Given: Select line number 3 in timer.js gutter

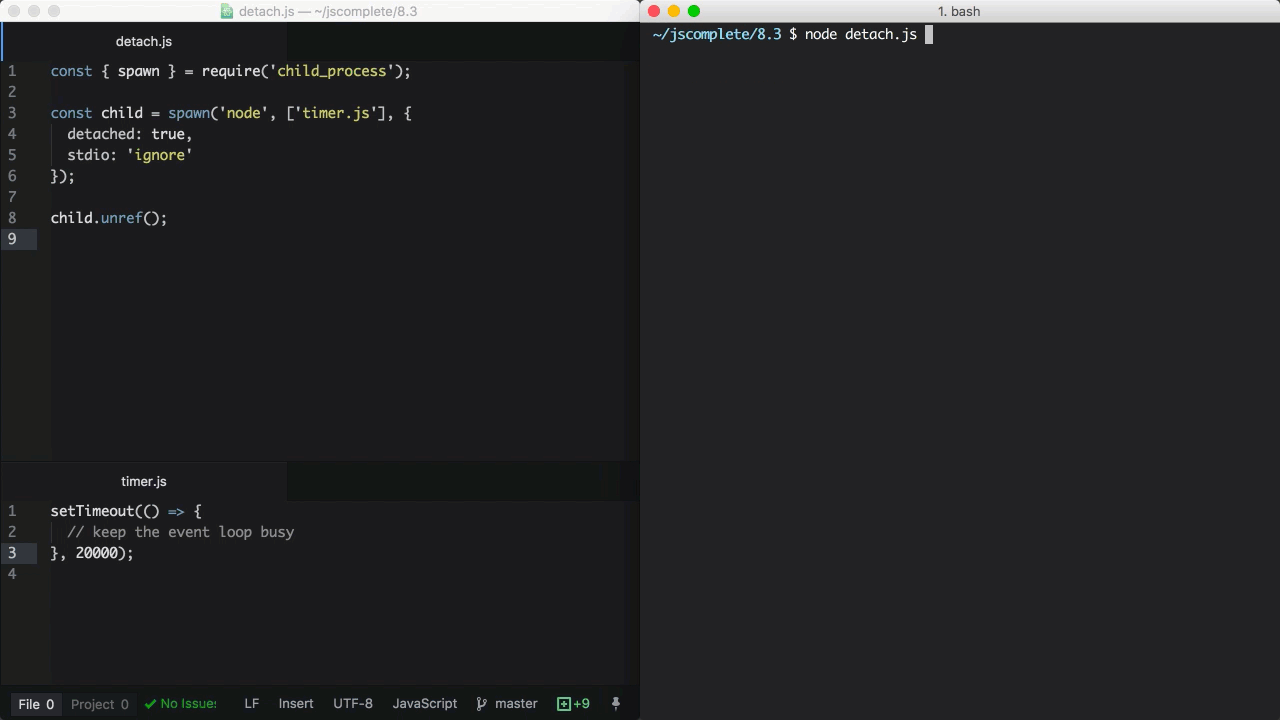Looking at the screenshot, I should [x=12, y=553].
